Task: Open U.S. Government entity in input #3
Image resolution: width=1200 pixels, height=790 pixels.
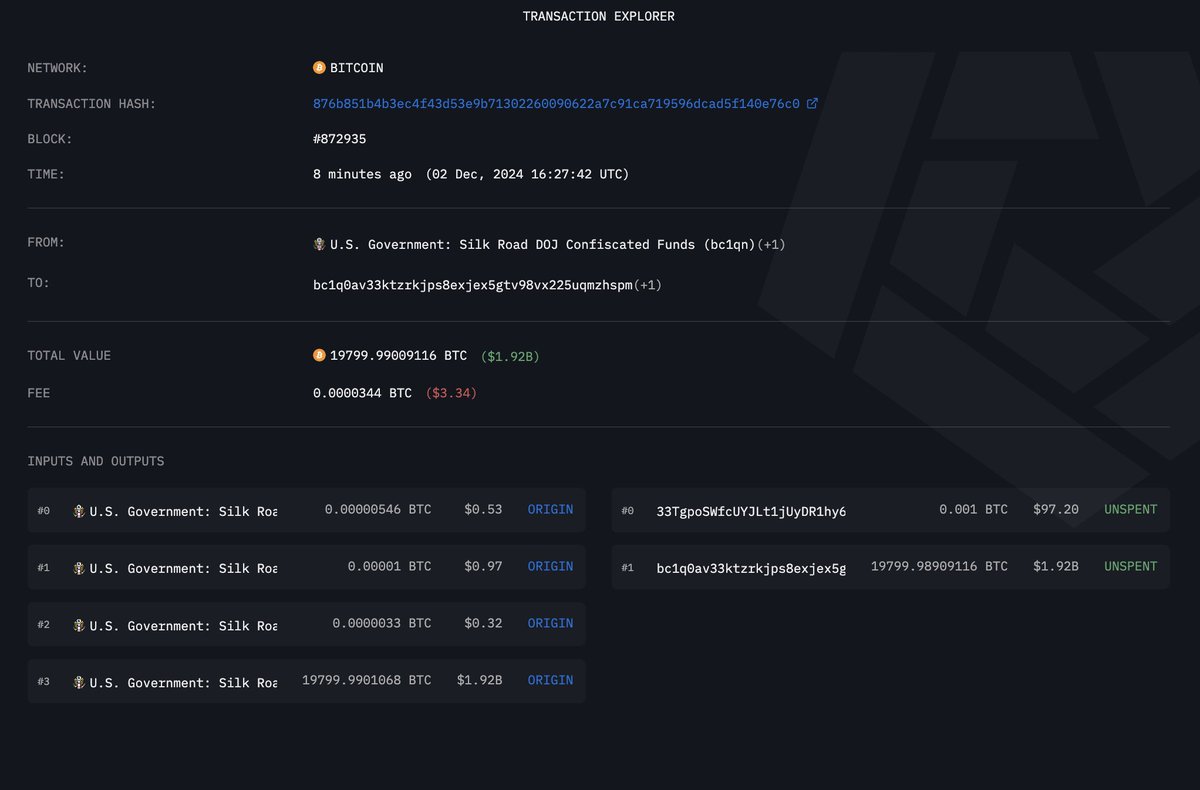Action: tap(183, 682)
